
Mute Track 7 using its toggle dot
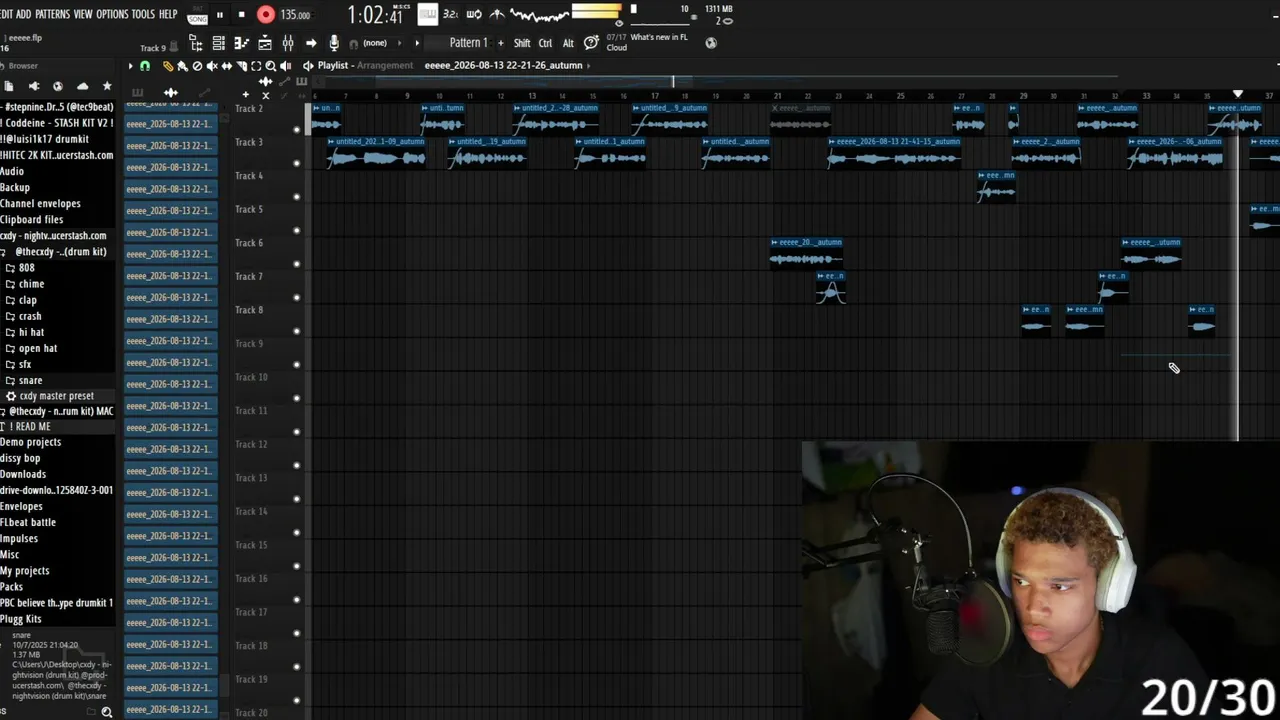(296, 297)
